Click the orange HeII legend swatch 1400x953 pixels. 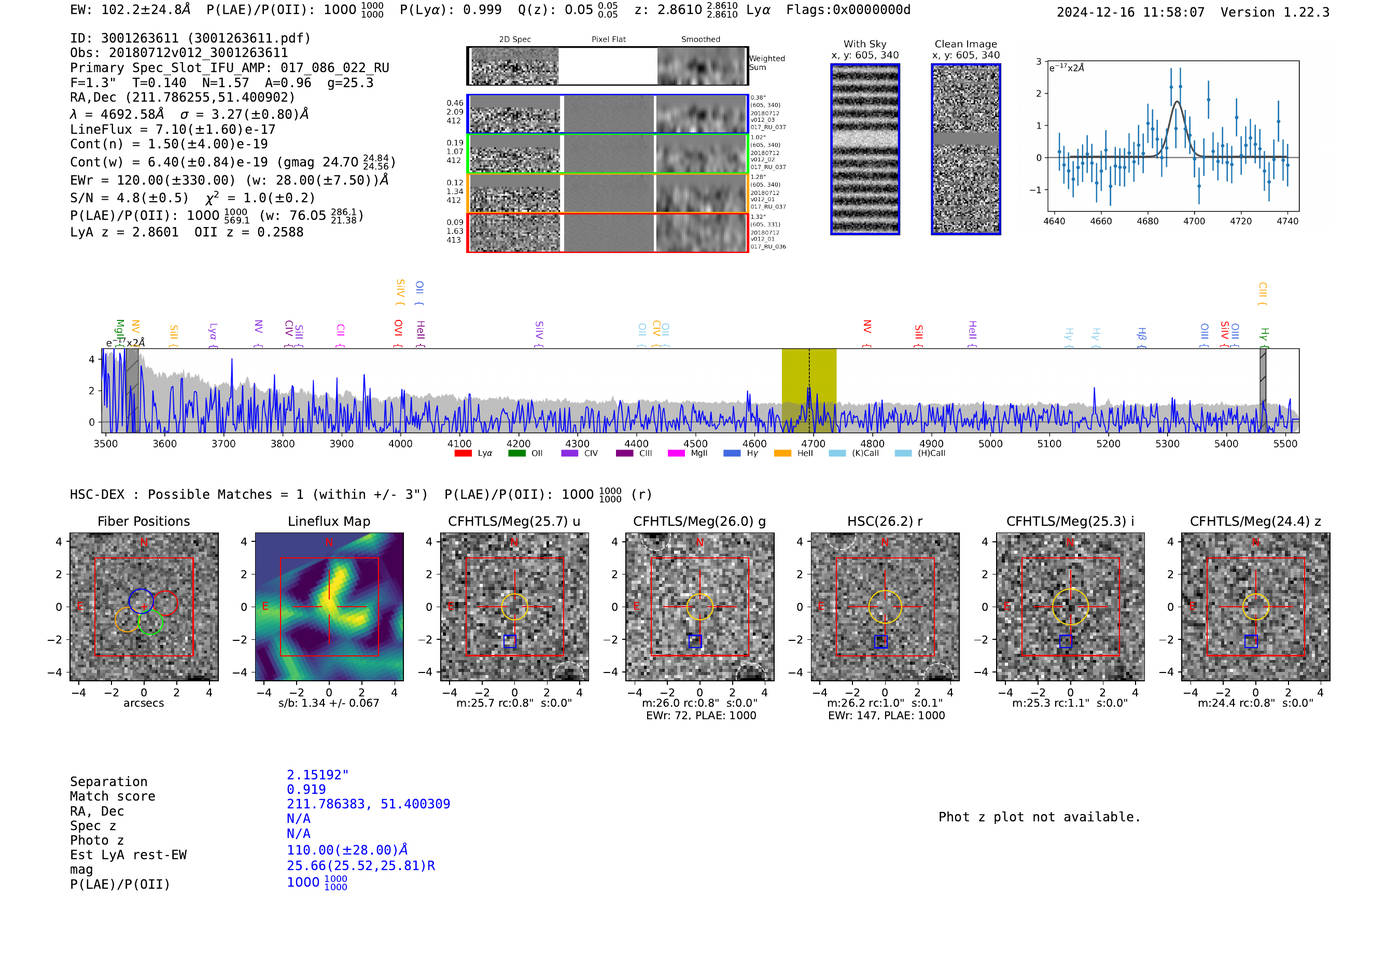pos(782,453)
